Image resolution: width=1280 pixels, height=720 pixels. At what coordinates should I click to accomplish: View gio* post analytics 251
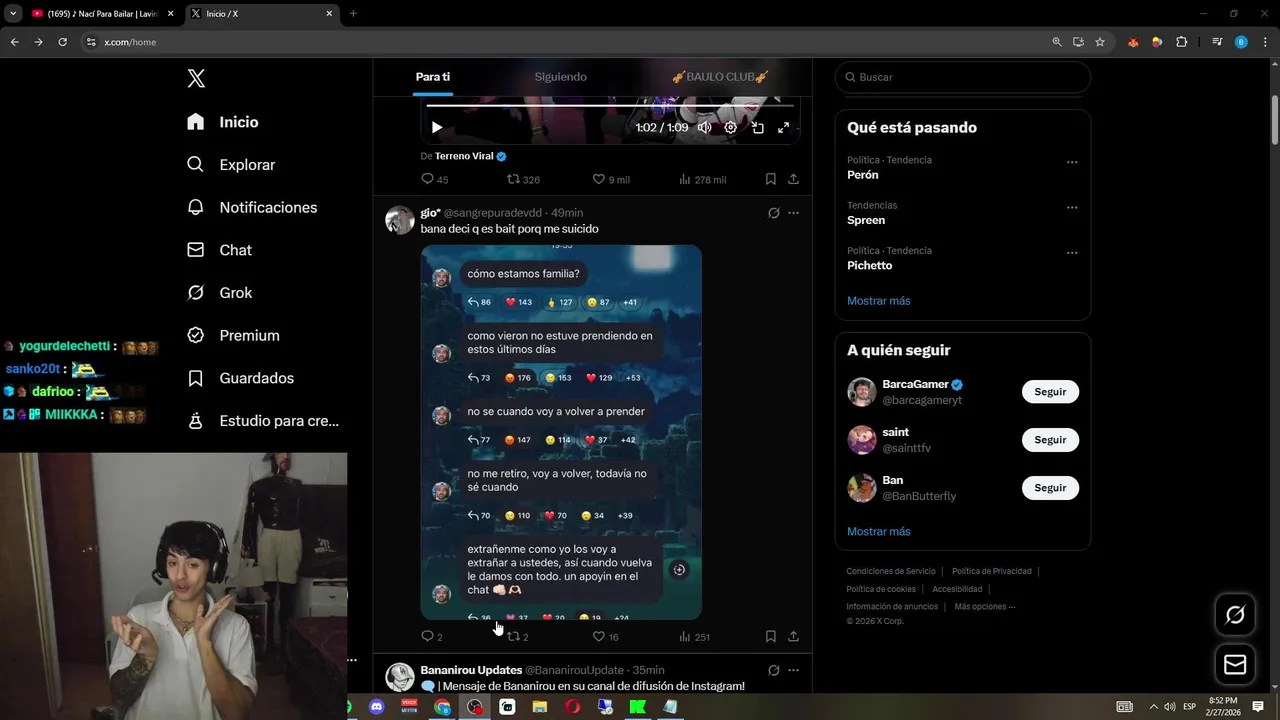pos(694,636)
